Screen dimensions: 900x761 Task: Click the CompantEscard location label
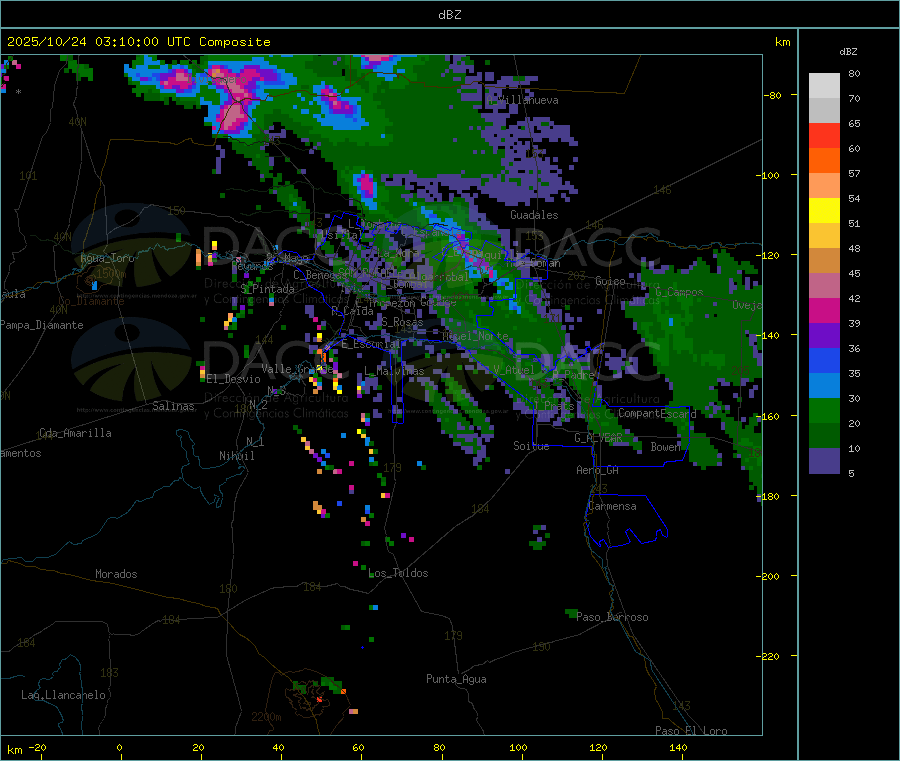pyautogui.click(x=657, y=413)
